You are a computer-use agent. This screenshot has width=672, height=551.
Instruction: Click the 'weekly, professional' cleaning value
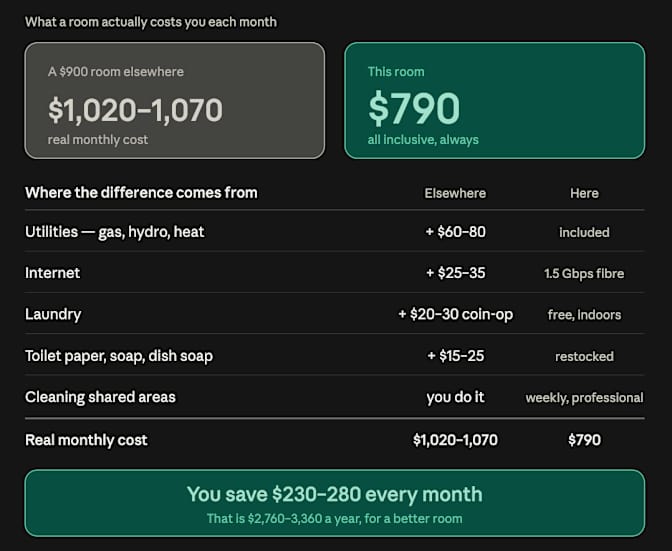coord(584,398)
